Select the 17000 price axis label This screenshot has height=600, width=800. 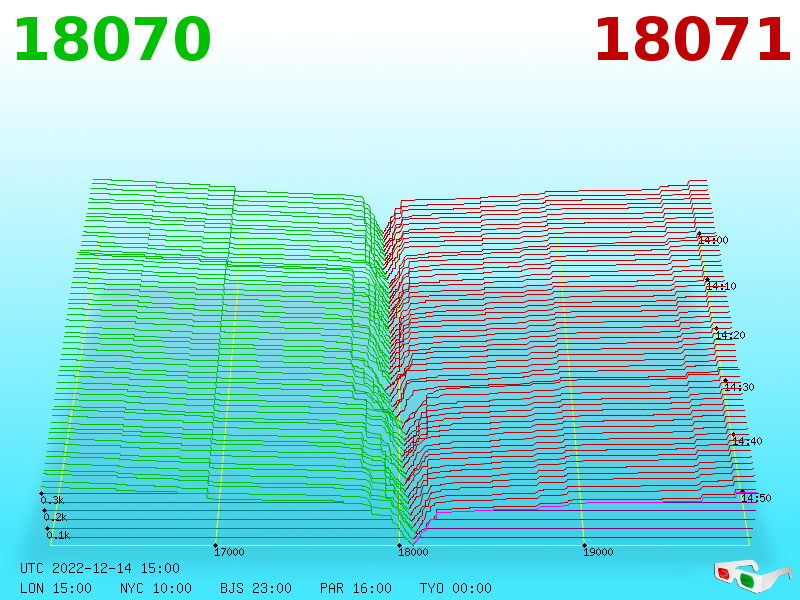coord(229,552)
